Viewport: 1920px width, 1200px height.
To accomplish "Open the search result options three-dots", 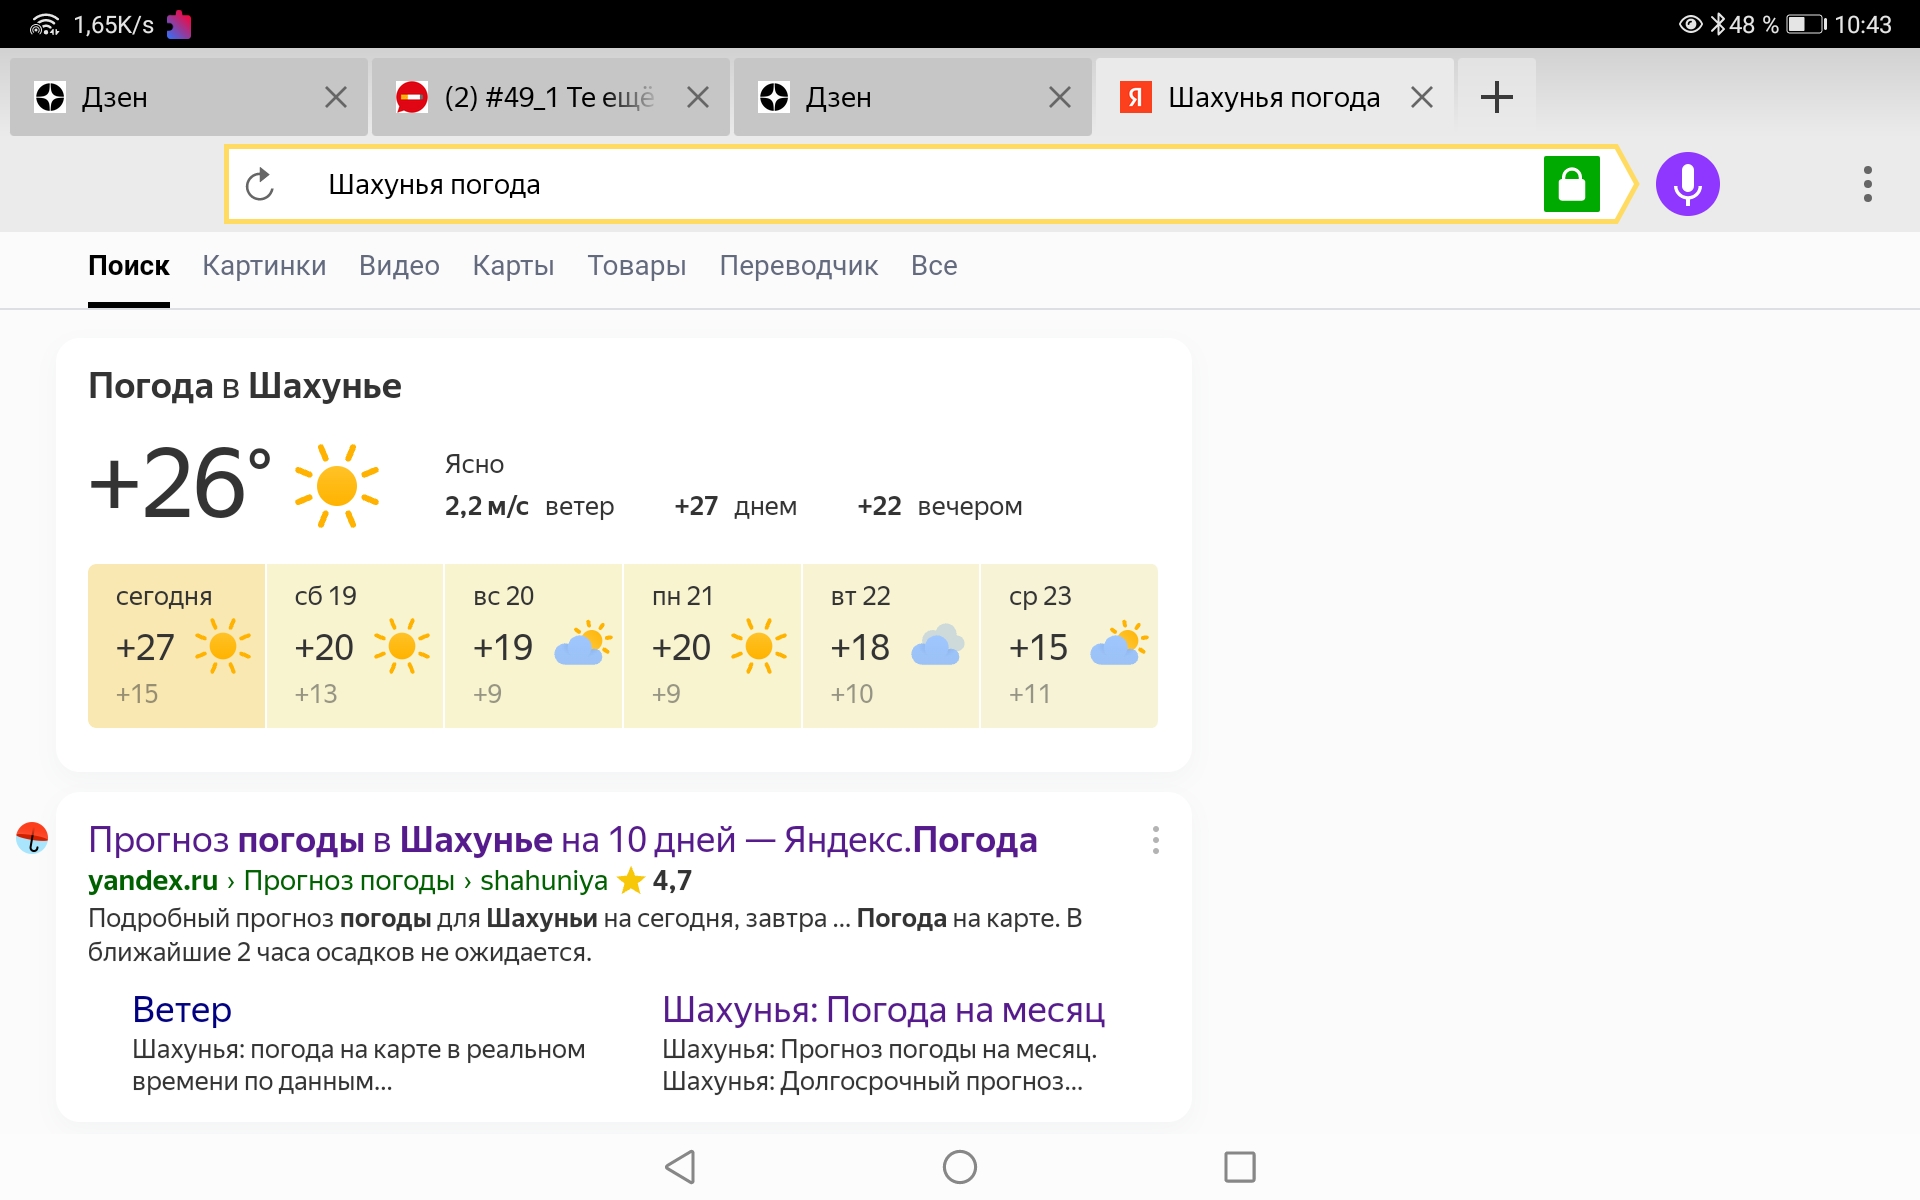I will click(1155, 840).
